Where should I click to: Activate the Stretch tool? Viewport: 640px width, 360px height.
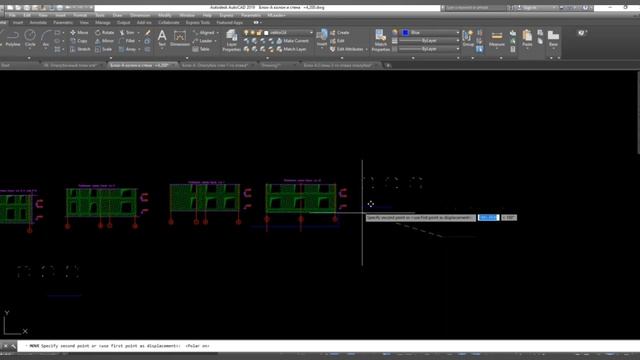[x=80, y=49]
